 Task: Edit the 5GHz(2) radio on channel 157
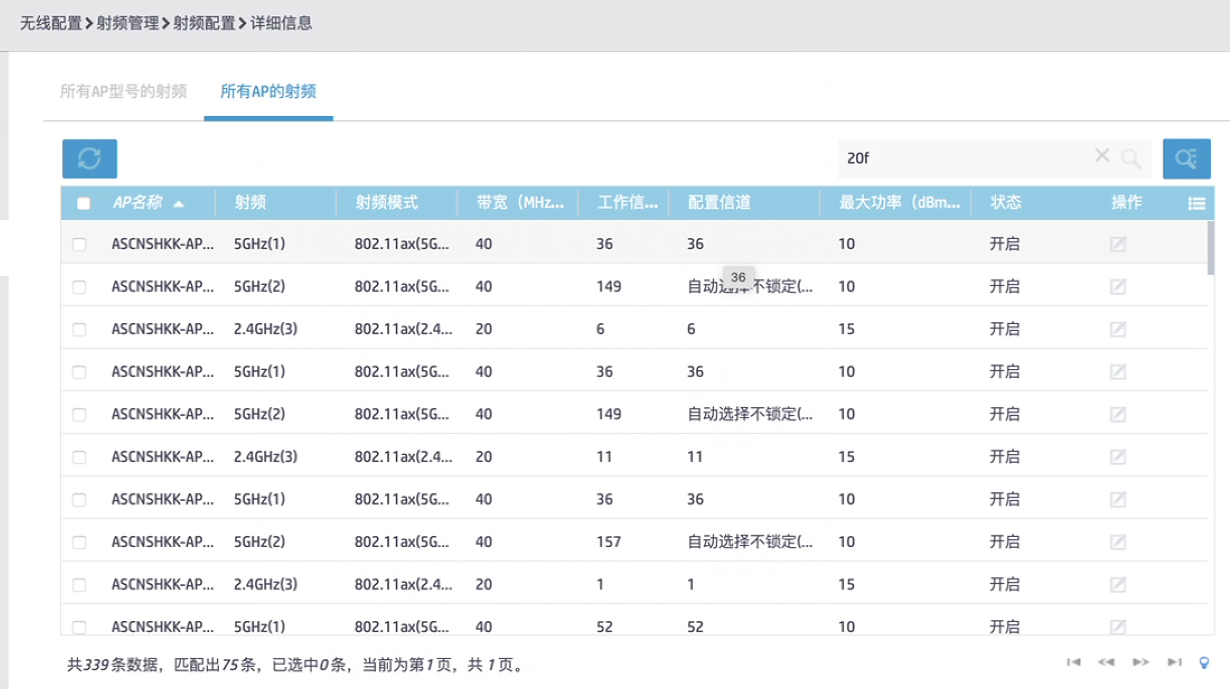click(1118, 542)
